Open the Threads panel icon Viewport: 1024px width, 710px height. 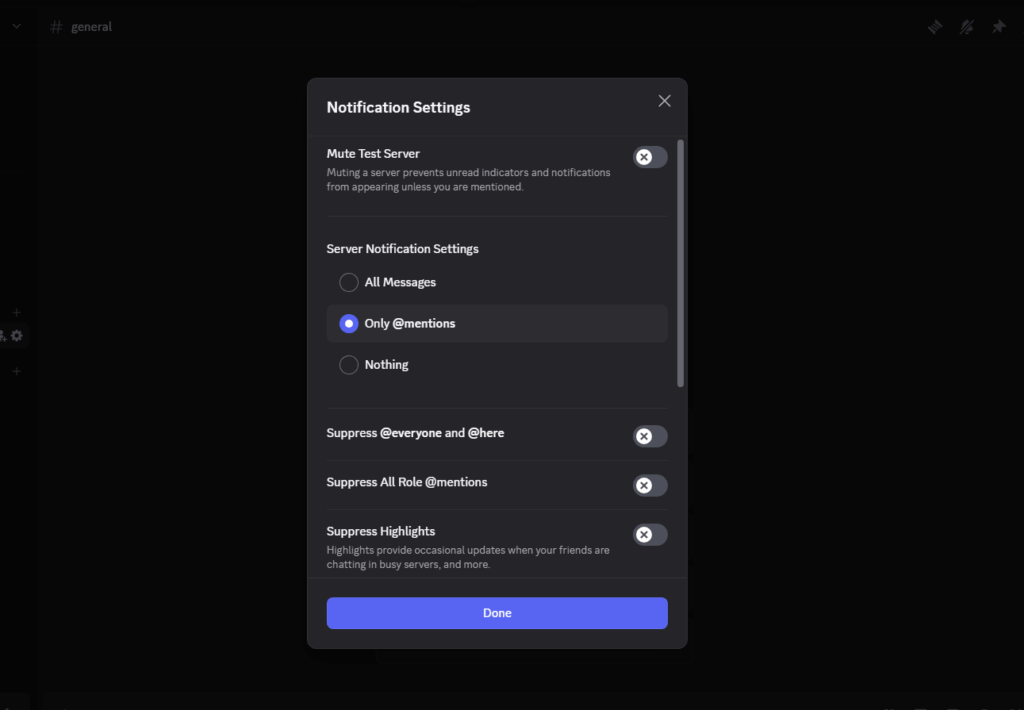[935, 27]
